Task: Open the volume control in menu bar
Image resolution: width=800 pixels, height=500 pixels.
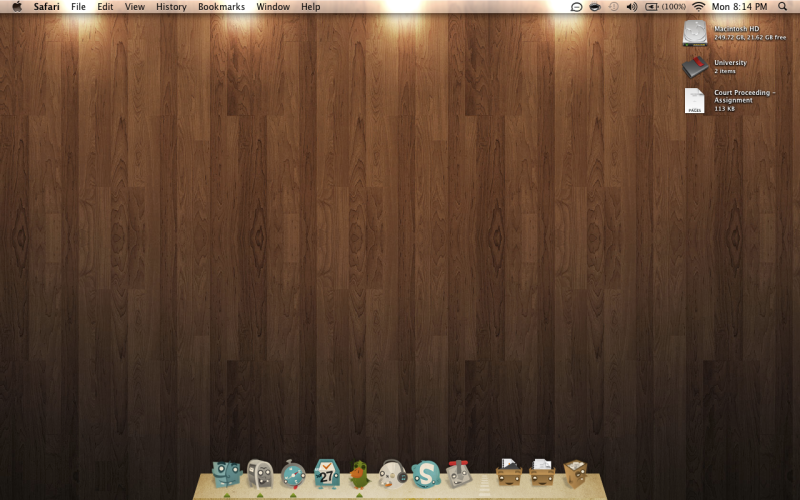Action: [632, 7]
